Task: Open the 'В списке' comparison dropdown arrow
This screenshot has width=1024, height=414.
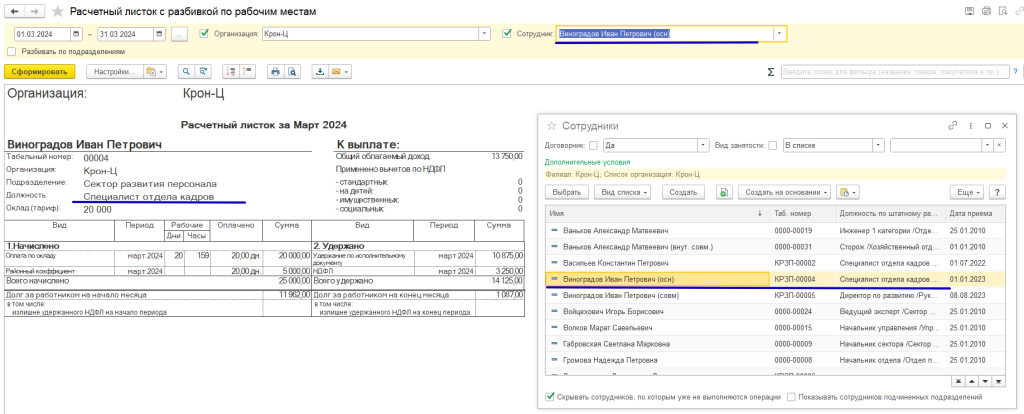Action: (878, 146)
